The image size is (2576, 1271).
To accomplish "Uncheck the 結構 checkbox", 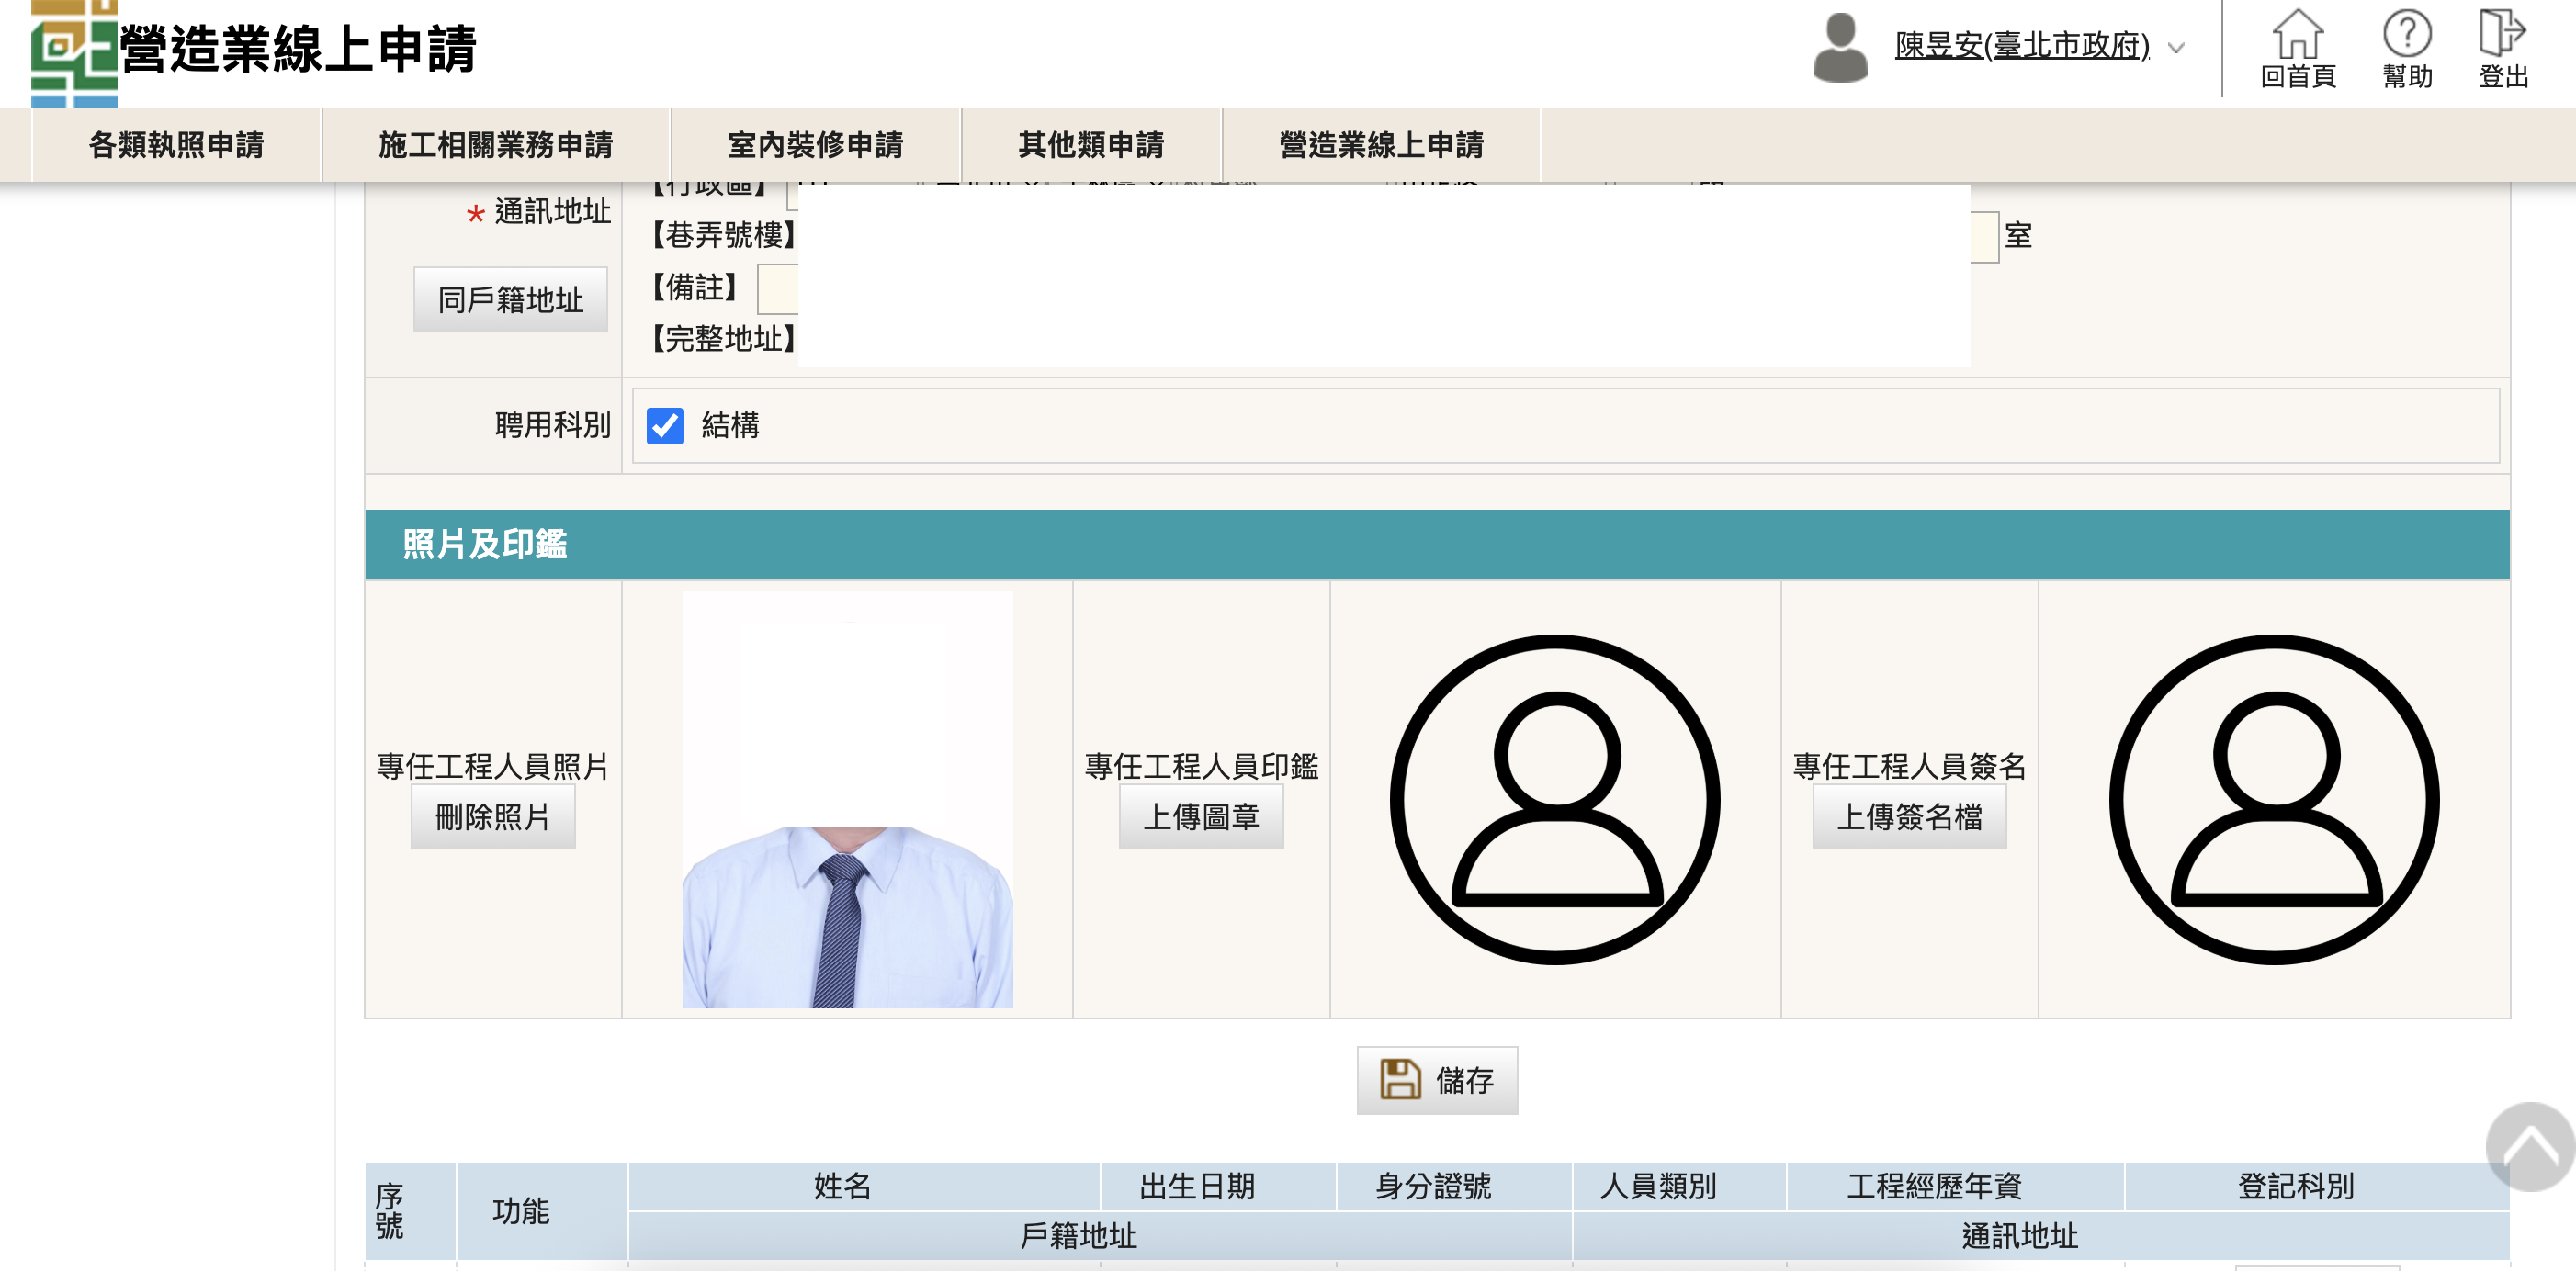I will coord(665,426).
